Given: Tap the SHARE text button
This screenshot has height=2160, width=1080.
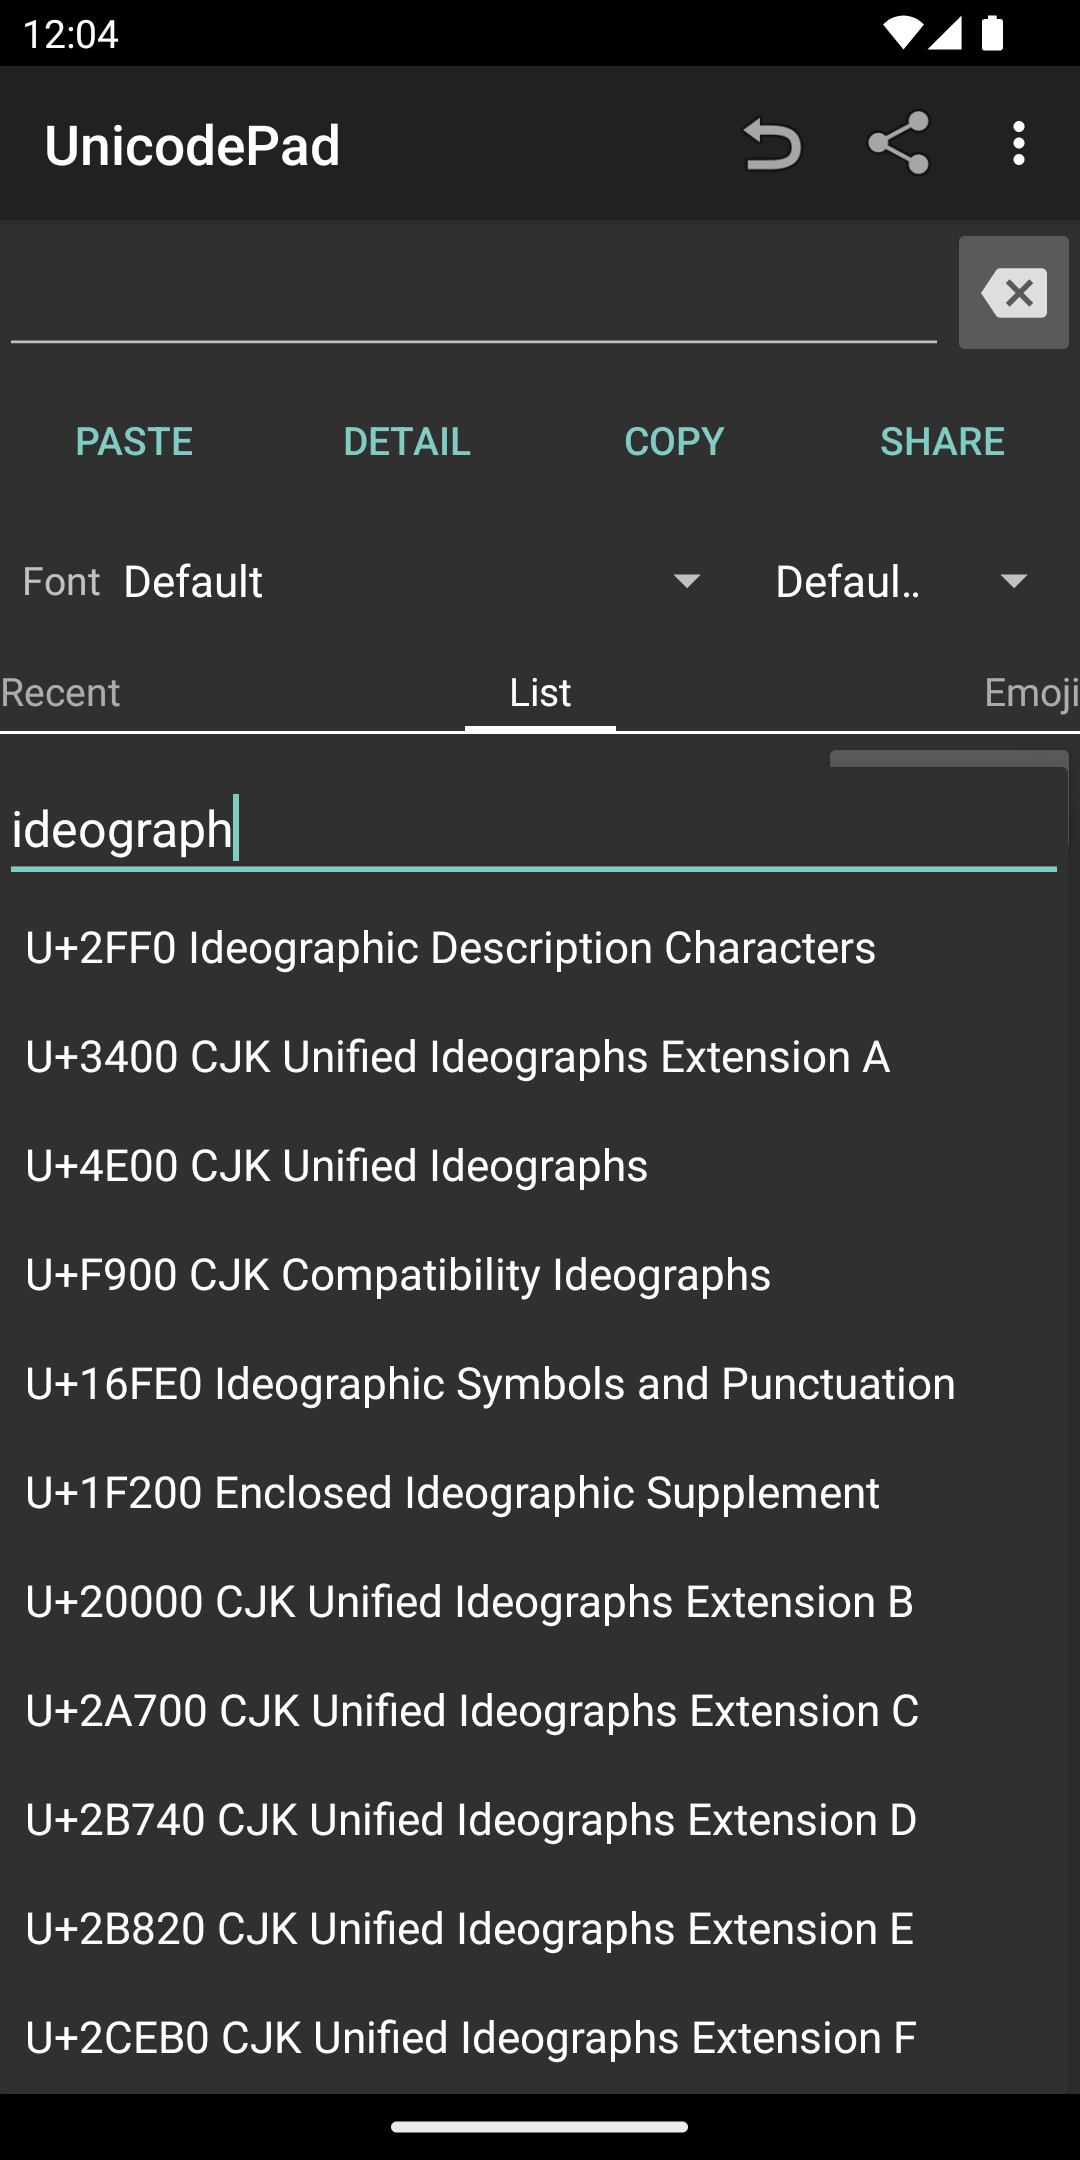Looking at the screenshot, I should [942, 441].
